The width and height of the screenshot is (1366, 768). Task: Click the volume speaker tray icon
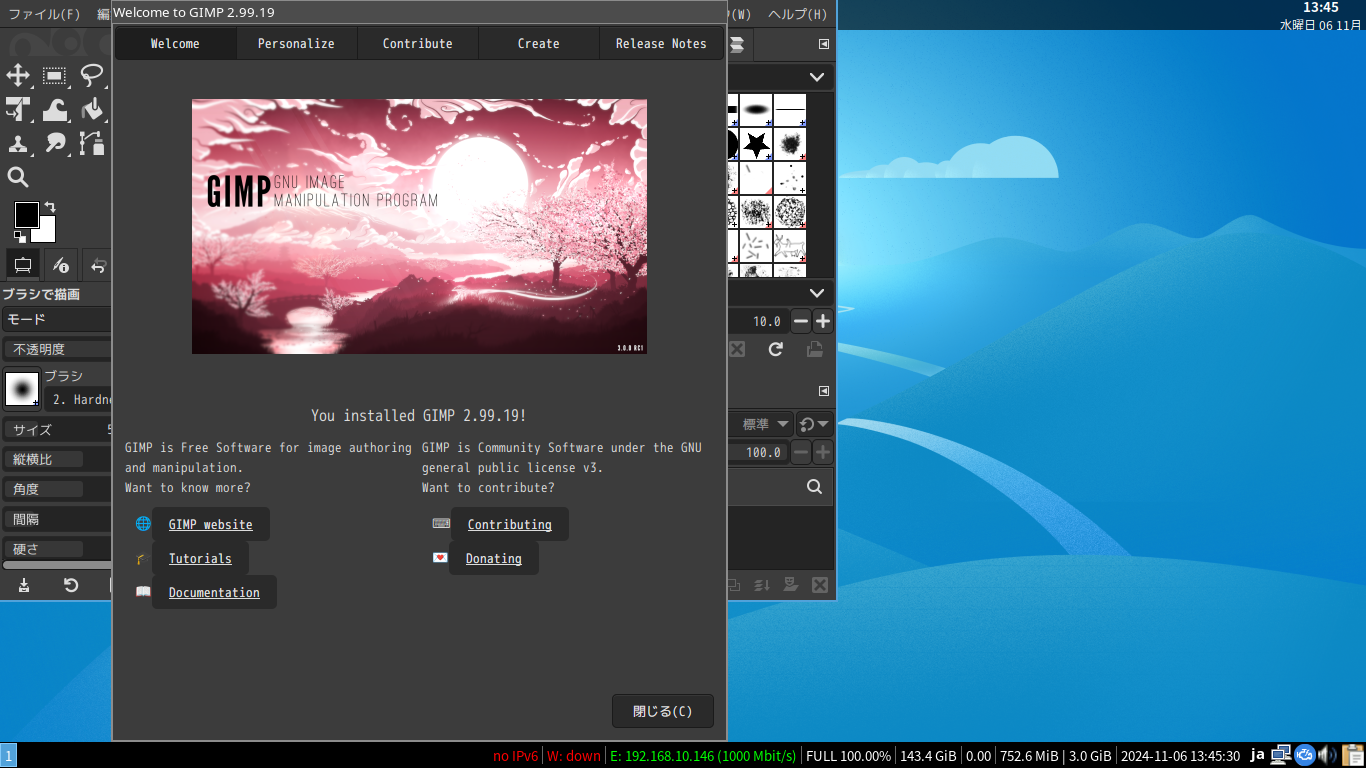point(1327,755)
